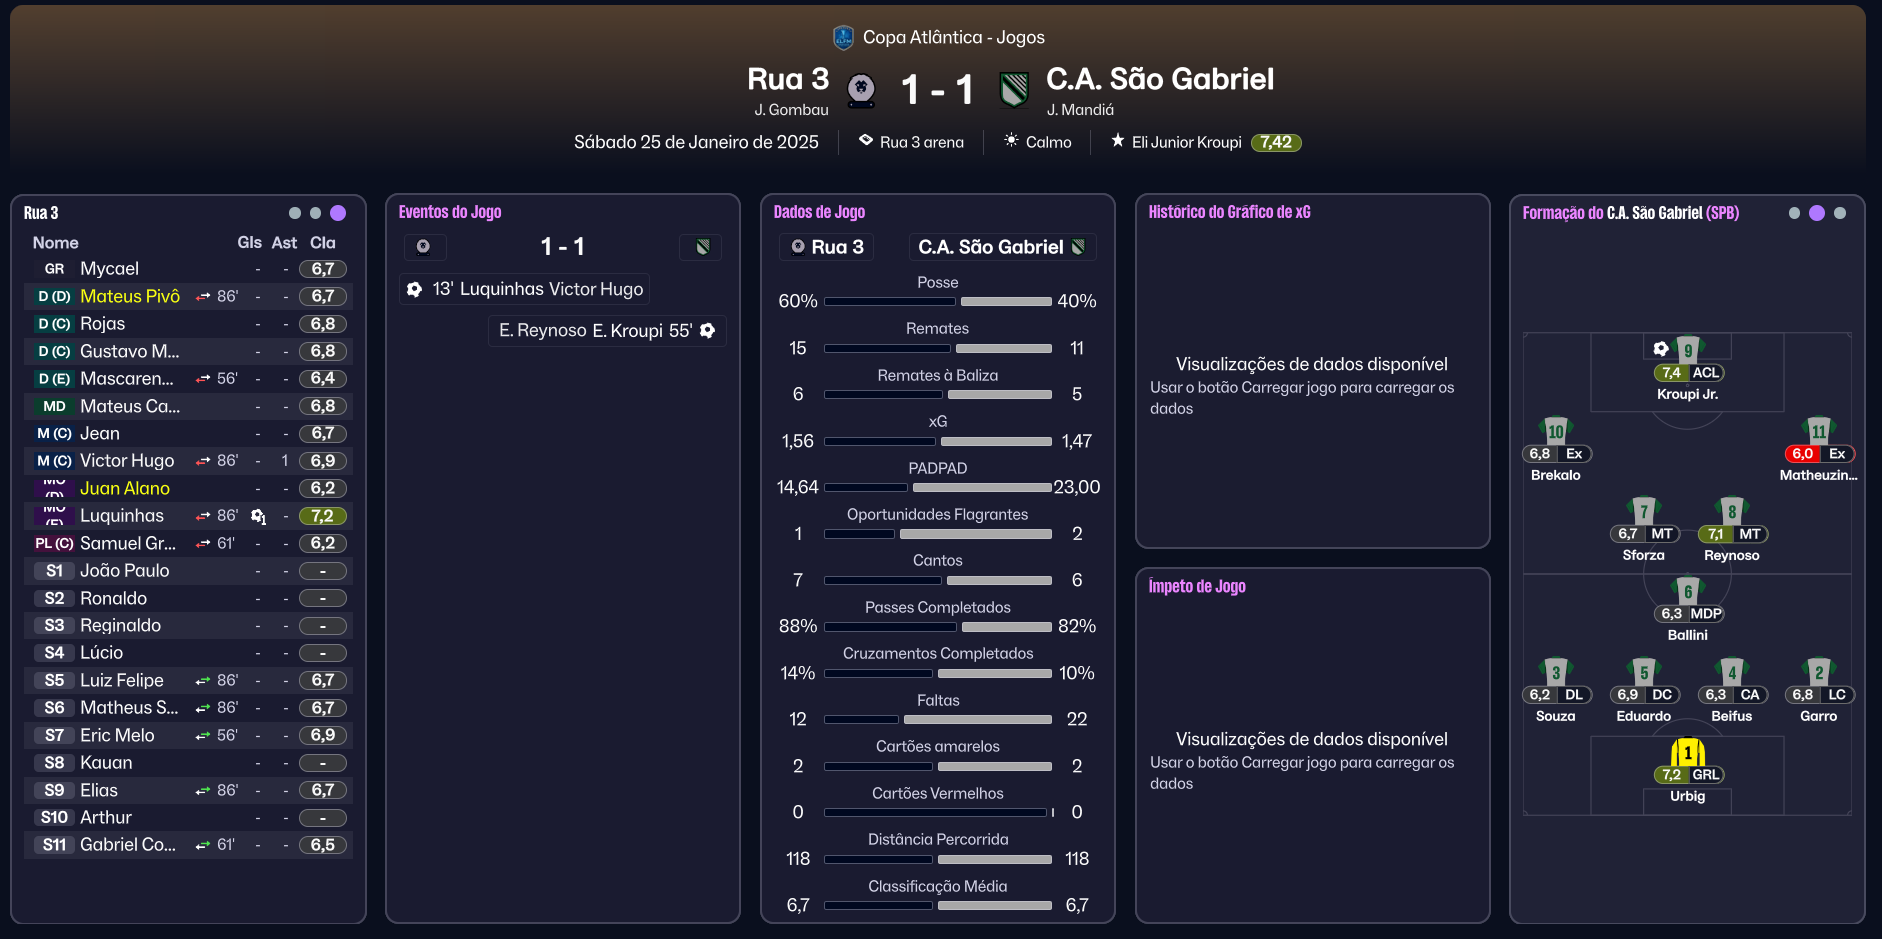1882x939 pixels.
Task: Switch to Rua 3 tab in Dados de Jogo
Action: pos(827,247)
